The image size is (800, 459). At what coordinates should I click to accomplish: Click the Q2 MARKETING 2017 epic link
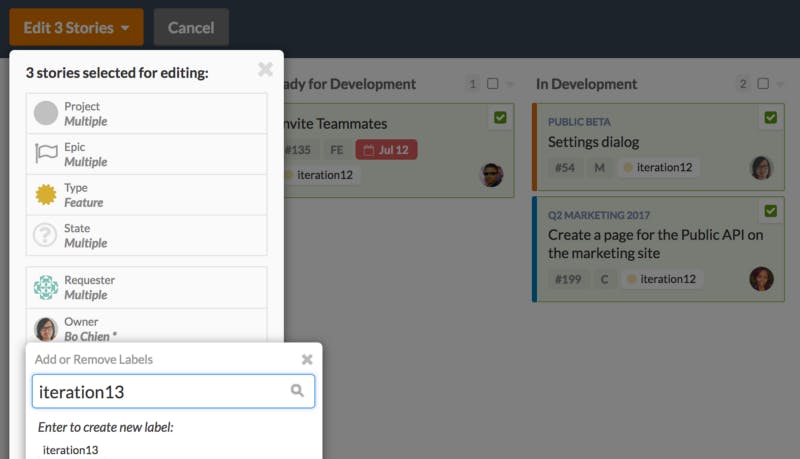click(x=599, y=215)
